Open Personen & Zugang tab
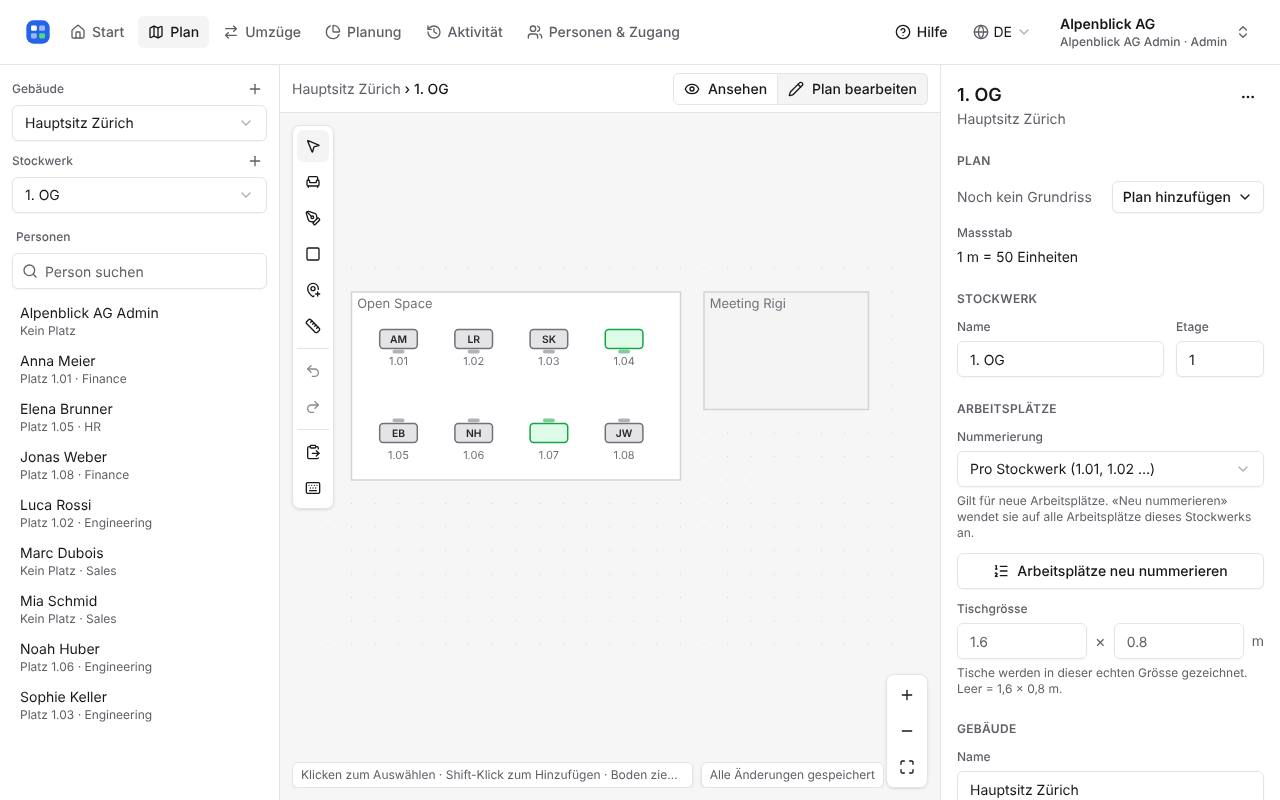Viewport: 1280px width, 800px height. click(604, 32)
